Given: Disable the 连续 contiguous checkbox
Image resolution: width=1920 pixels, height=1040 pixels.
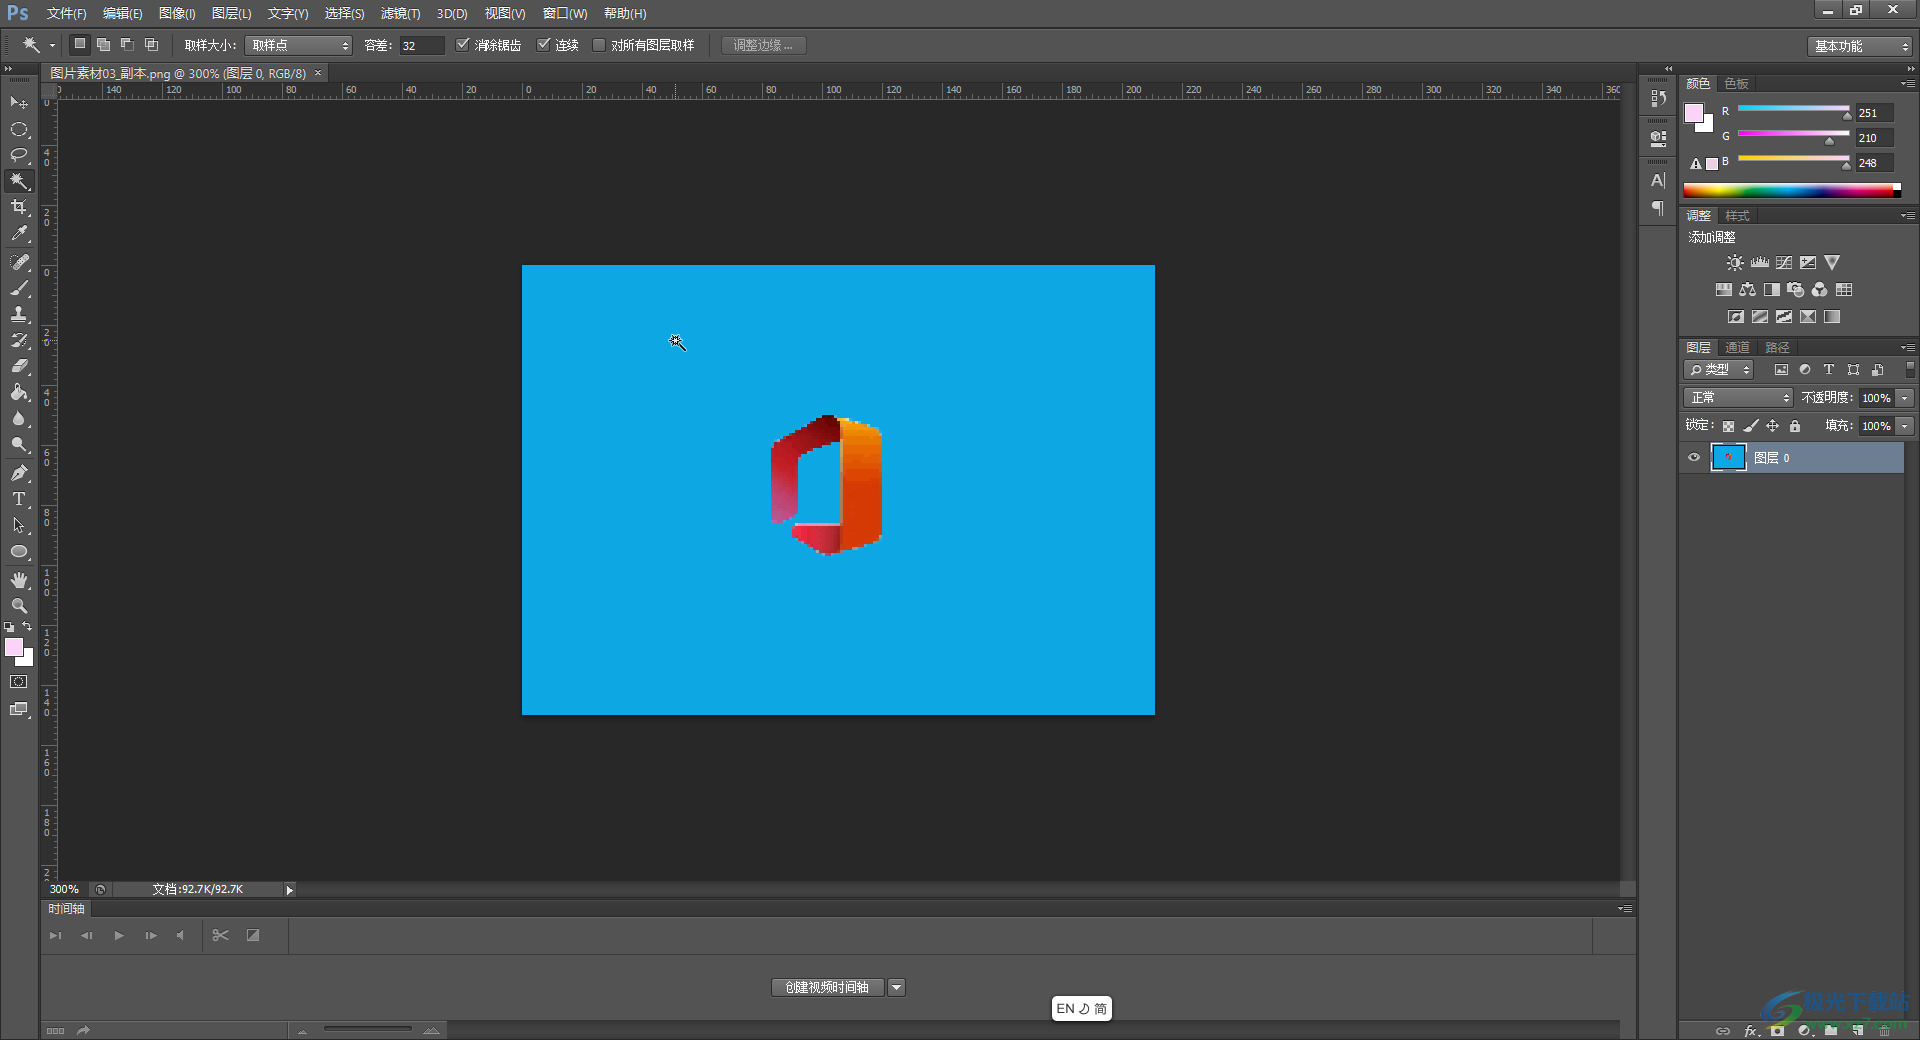Looking at the screenshot, I should 544,45.
